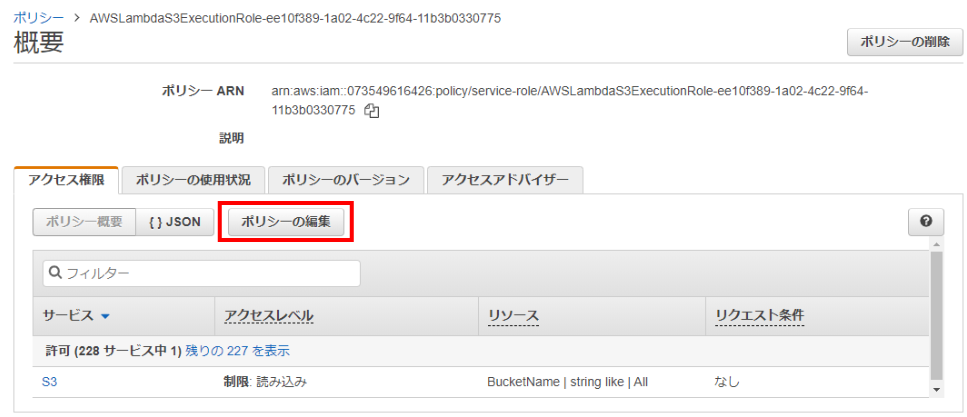The width and height of the screenshot is (967, 417).
Task: Click the policy name in breadcrumb
Action: pos(295,18)
